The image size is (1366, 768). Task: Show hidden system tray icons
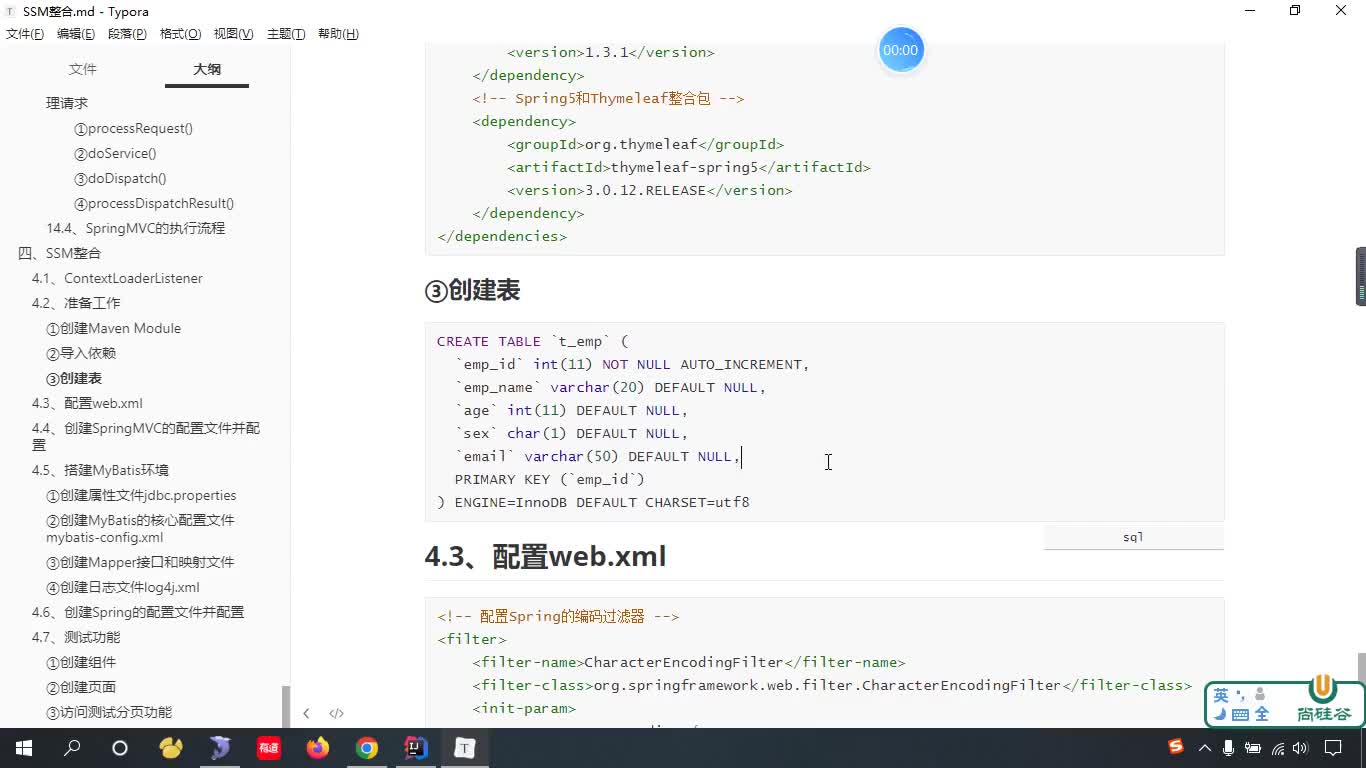click(x=1204, y=748)
